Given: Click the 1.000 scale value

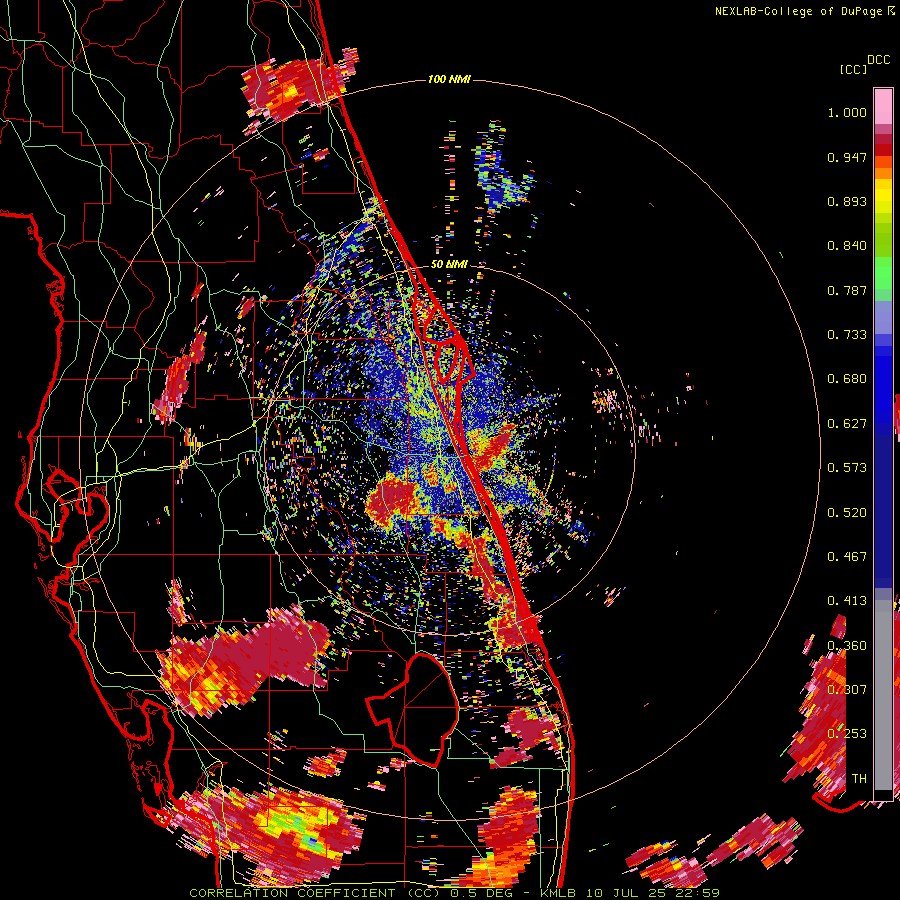Looking at the screenshot, I should pos(847,112).
